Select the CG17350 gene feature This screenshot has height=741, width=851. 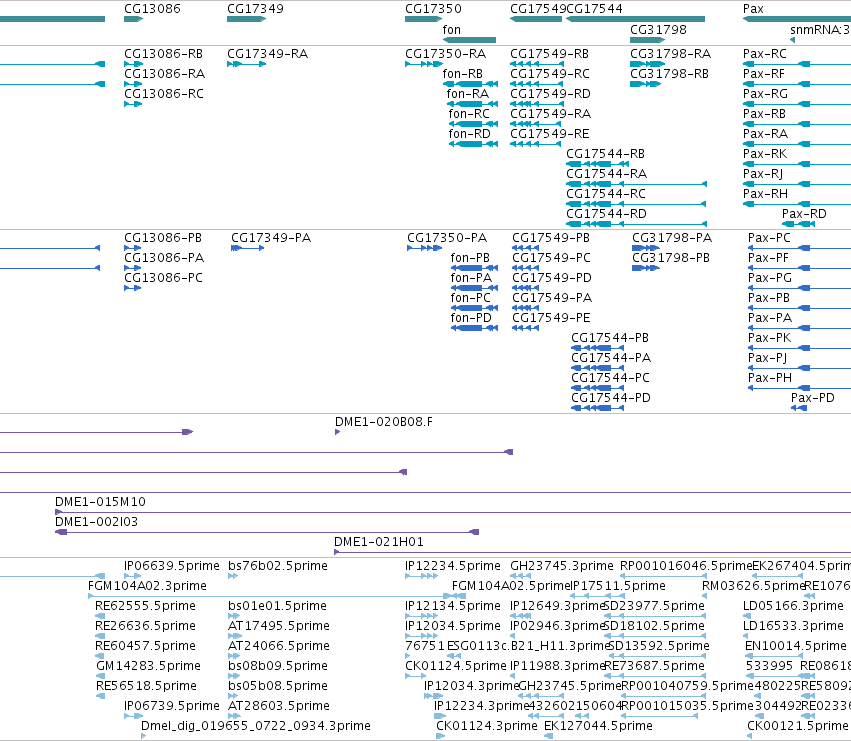[x=423, y=19]
